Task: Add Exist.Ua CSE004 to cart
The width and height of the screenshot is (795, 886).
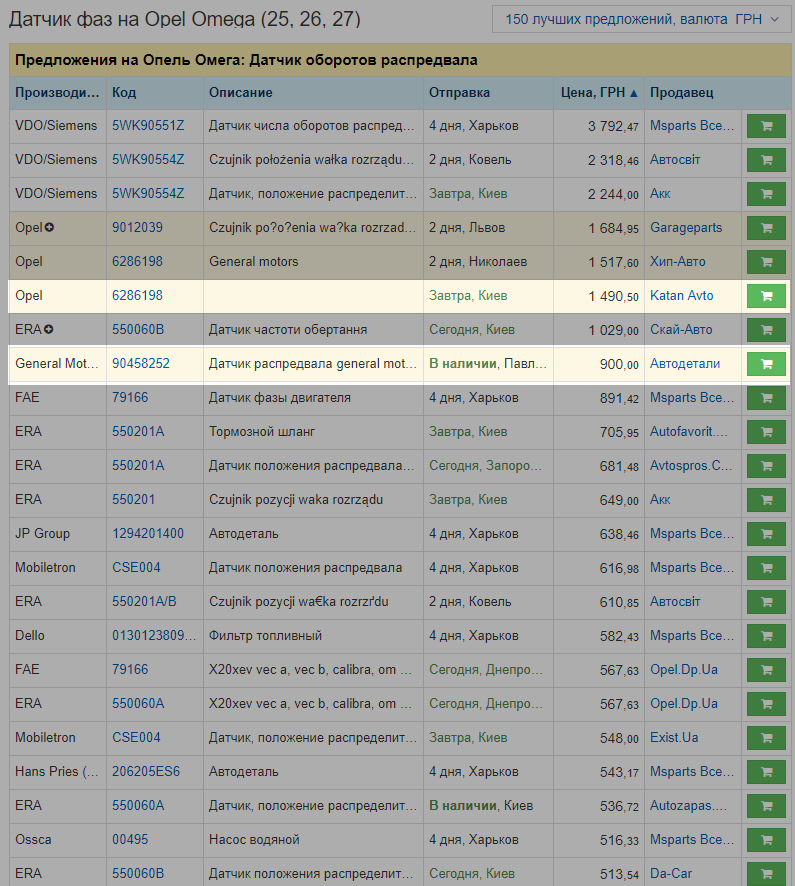Action: coord(766,738)
